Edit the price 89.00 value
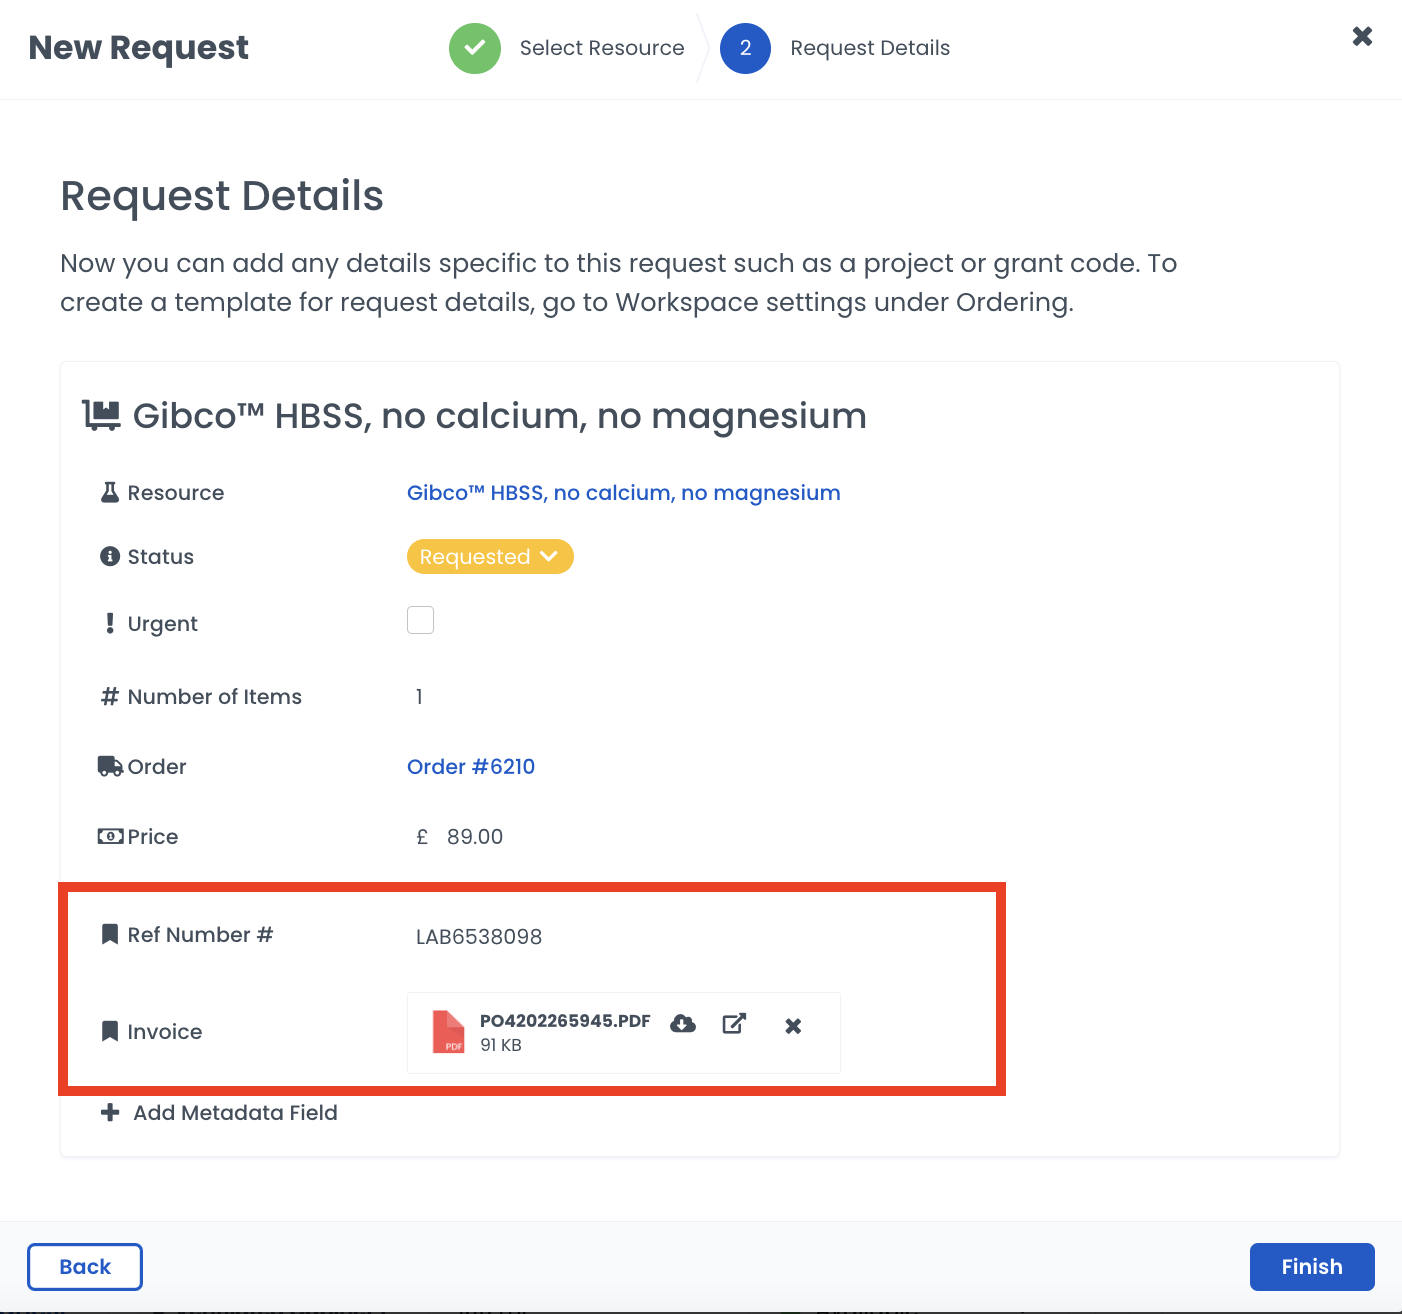The image size is (1402, 1314). pos(474,837)
